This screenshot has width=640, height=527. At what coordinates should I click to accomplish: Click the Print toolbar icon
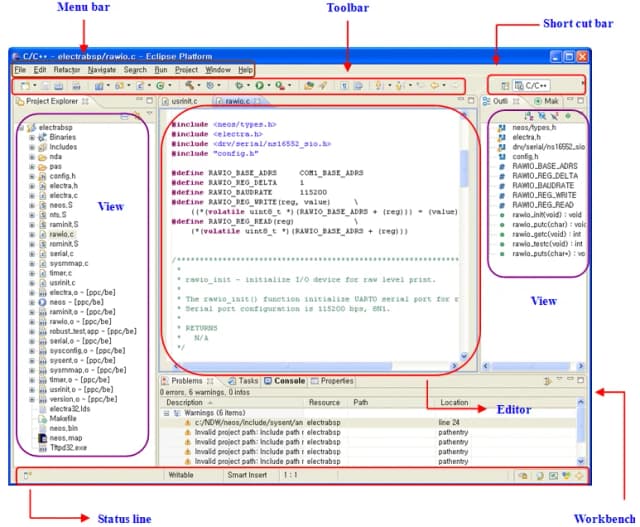(76, 86)
